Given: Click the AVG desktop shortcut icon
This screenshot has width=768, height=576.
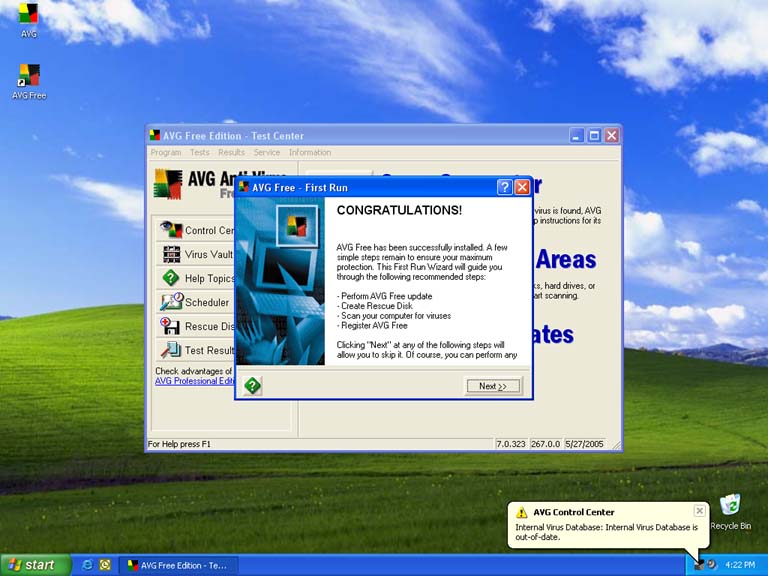Looking at the screenshot, I should (29, 16).
